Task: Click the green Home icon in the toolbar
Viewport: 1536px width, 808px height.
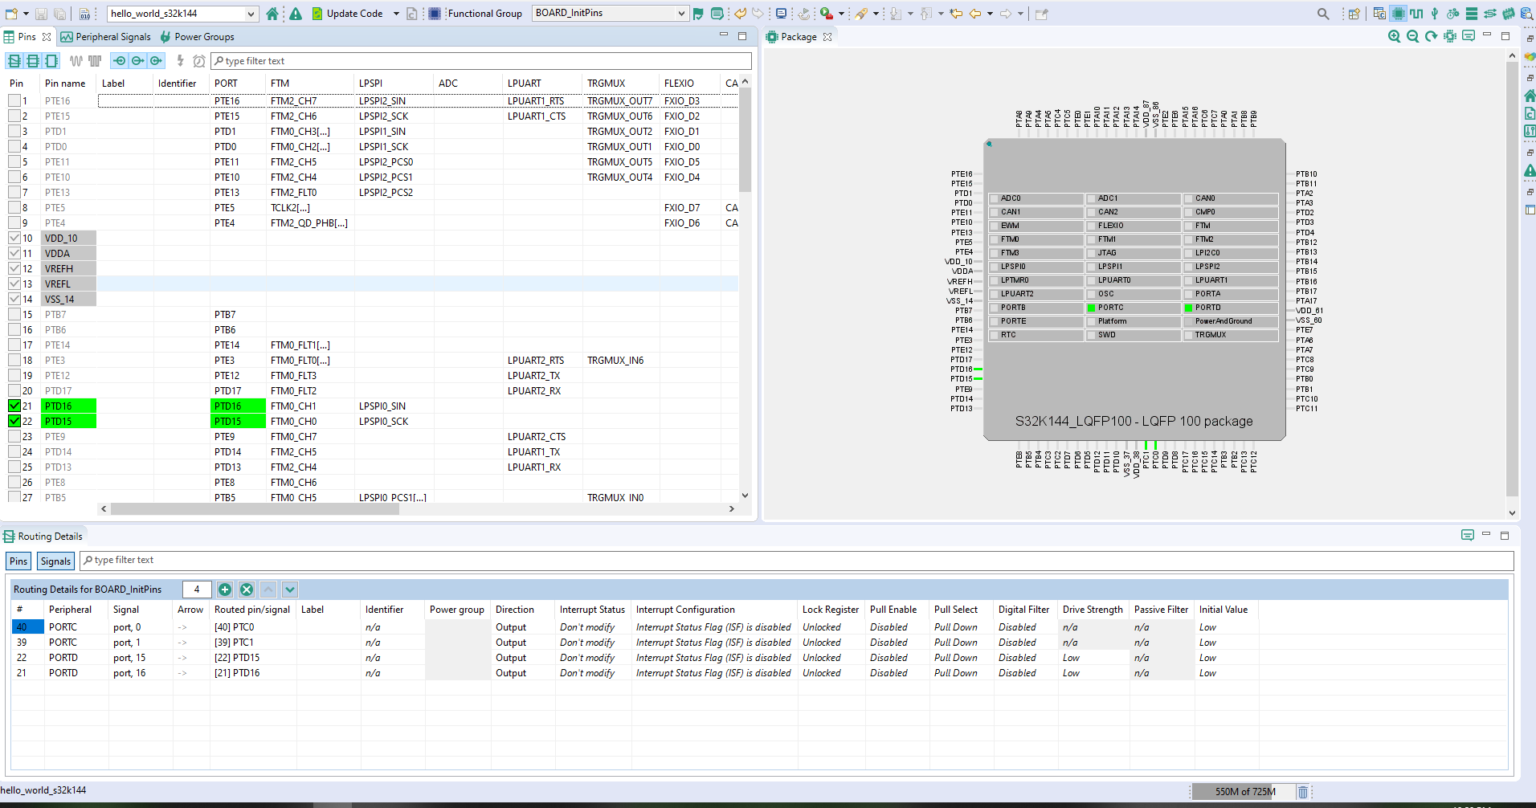Action: (272, 14)
